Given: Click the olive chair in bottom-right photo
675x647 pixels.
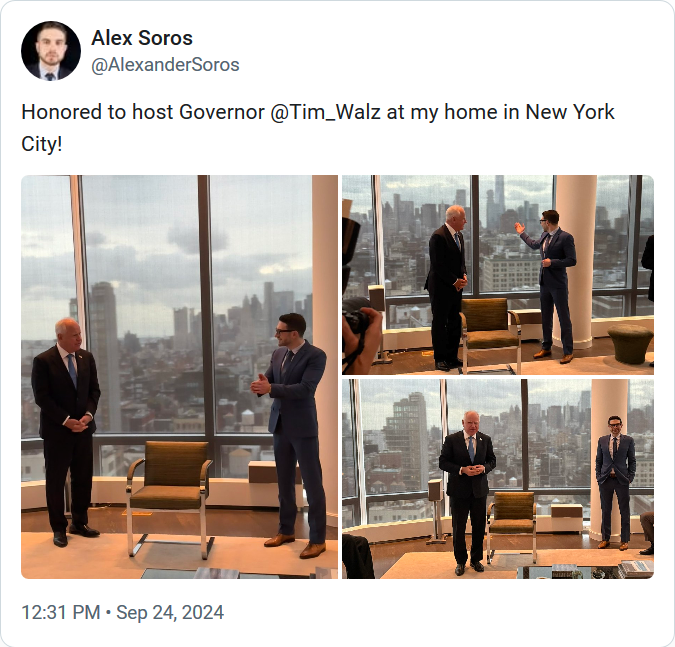Looking at the screenshot, I should (x=511, y=527).
